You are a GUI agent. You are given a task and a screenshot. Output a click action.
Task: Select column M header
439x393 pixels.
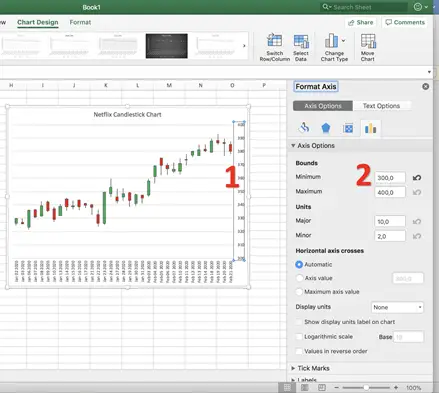pos(169,86)
